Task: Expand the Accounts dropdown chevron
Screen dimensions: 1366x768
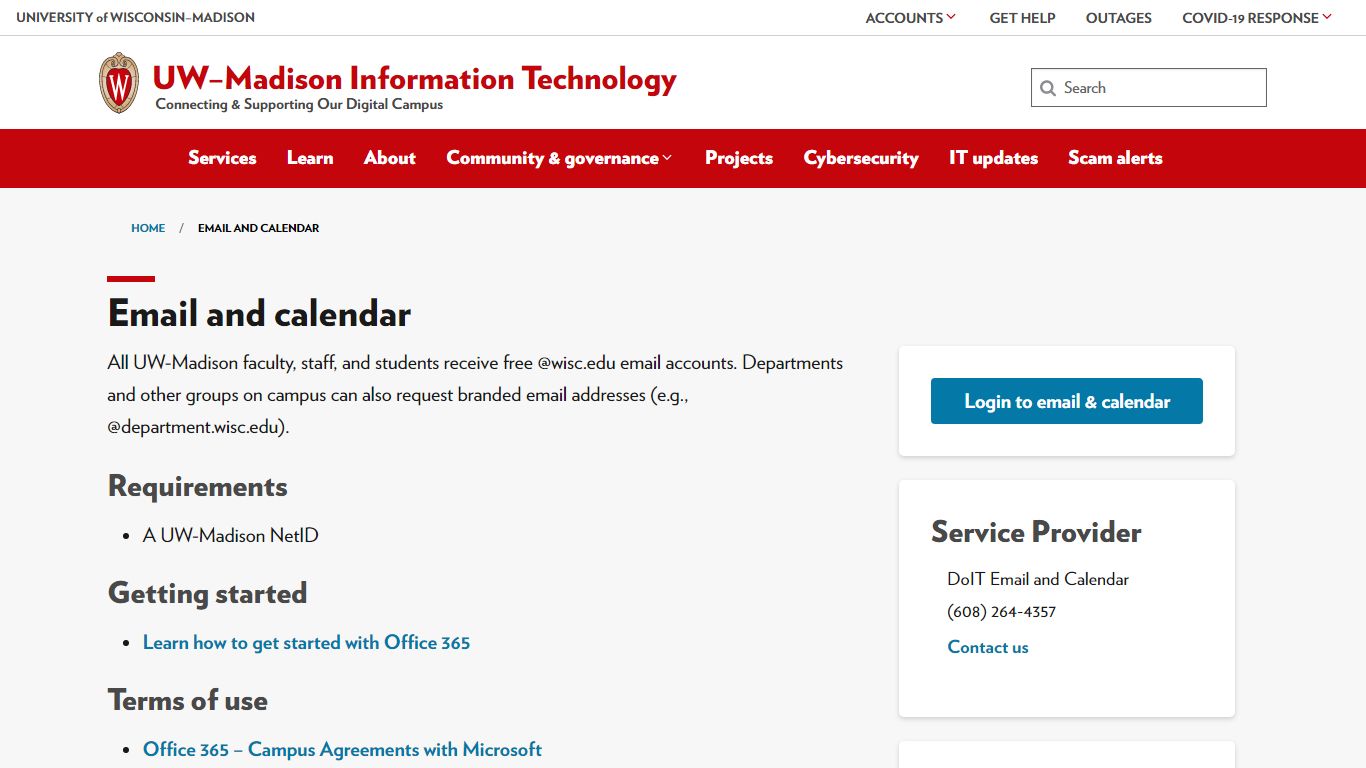Action: 951,17
